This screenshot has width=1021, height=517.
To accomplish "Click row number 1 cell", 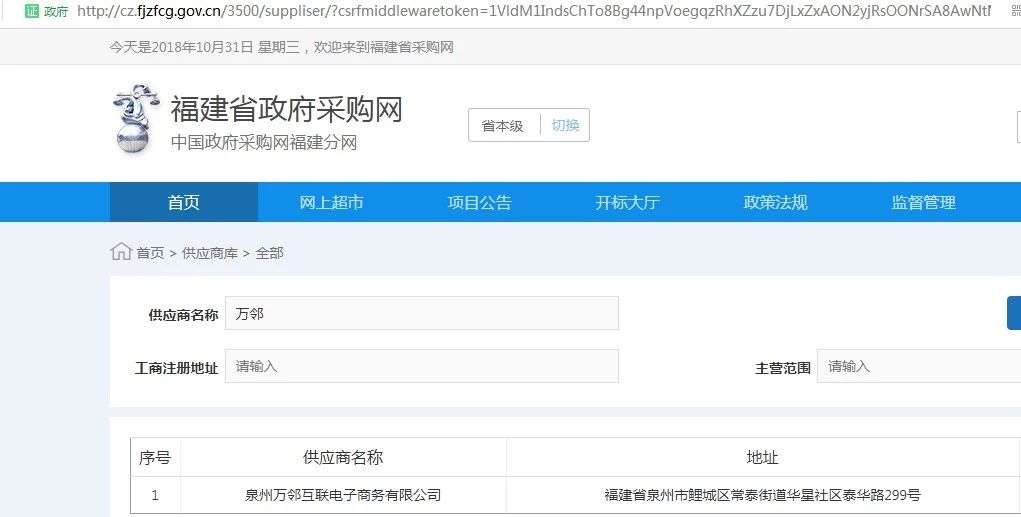I will (x=155, y=496).
